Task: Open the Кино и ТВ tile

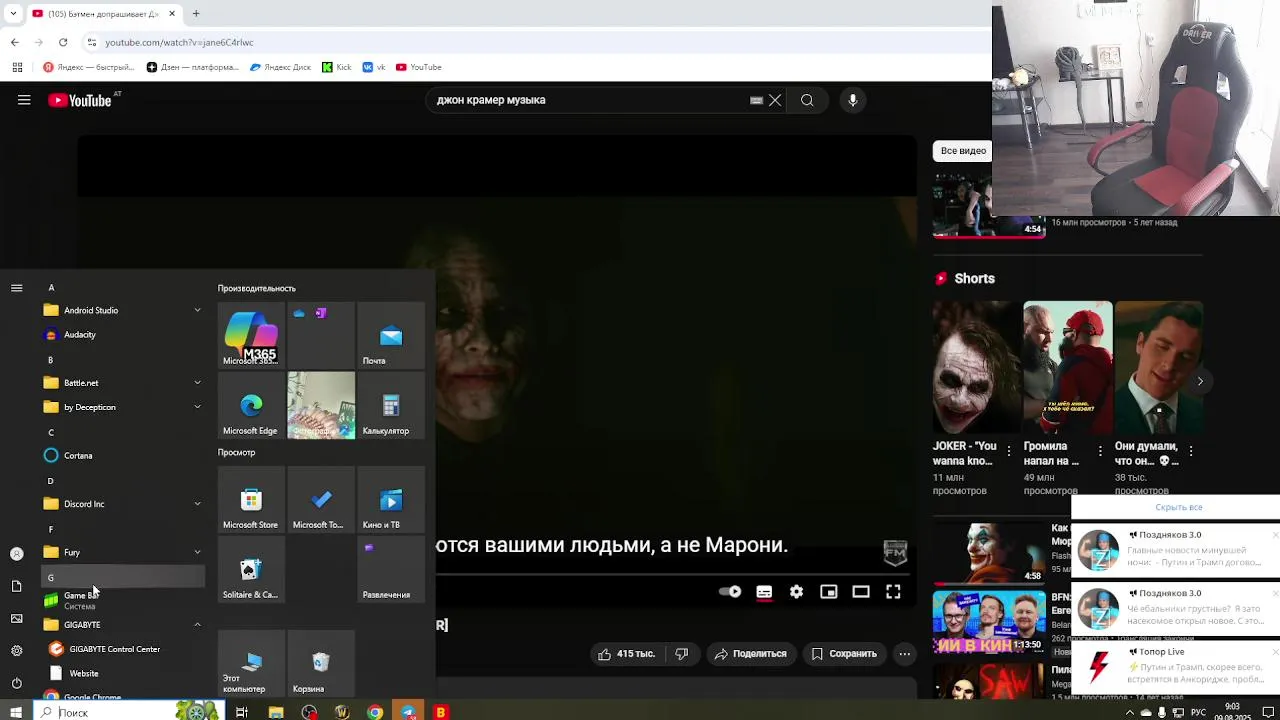Action: point(391,499)
